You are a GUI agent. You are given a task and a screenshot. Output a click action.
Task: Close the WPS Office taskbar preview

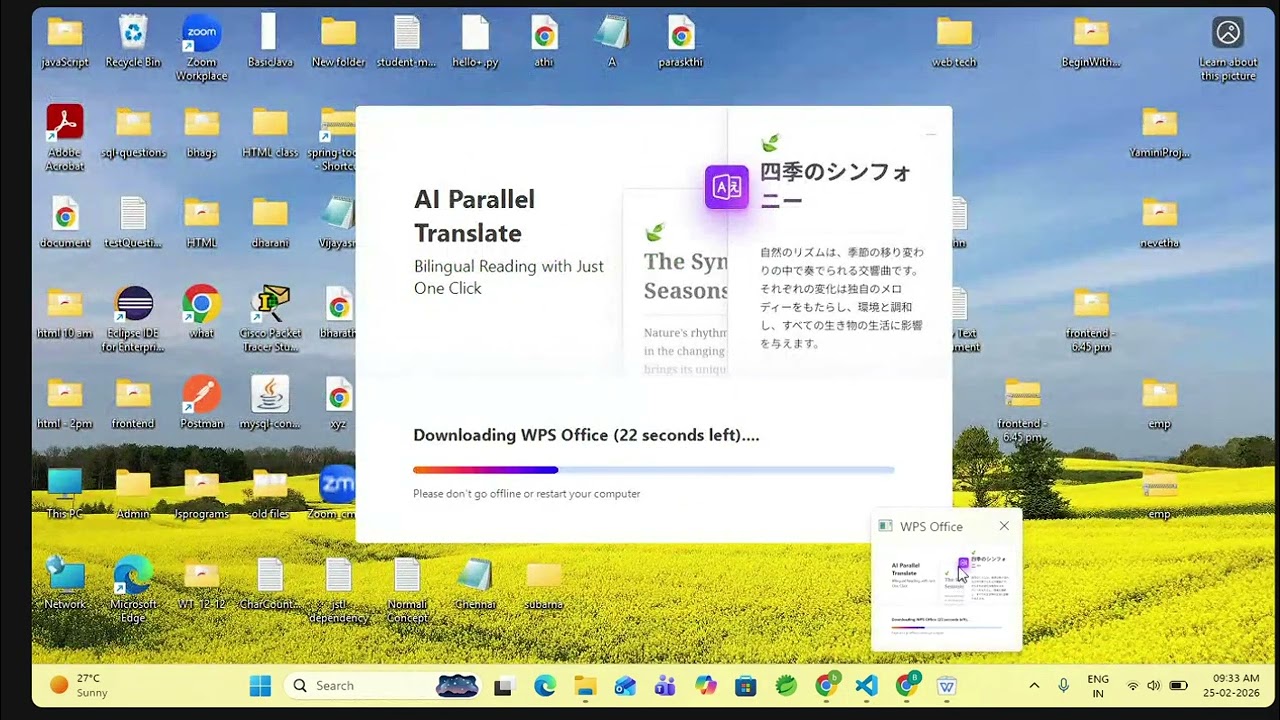pyautogui.click(x=1004, y=526)
